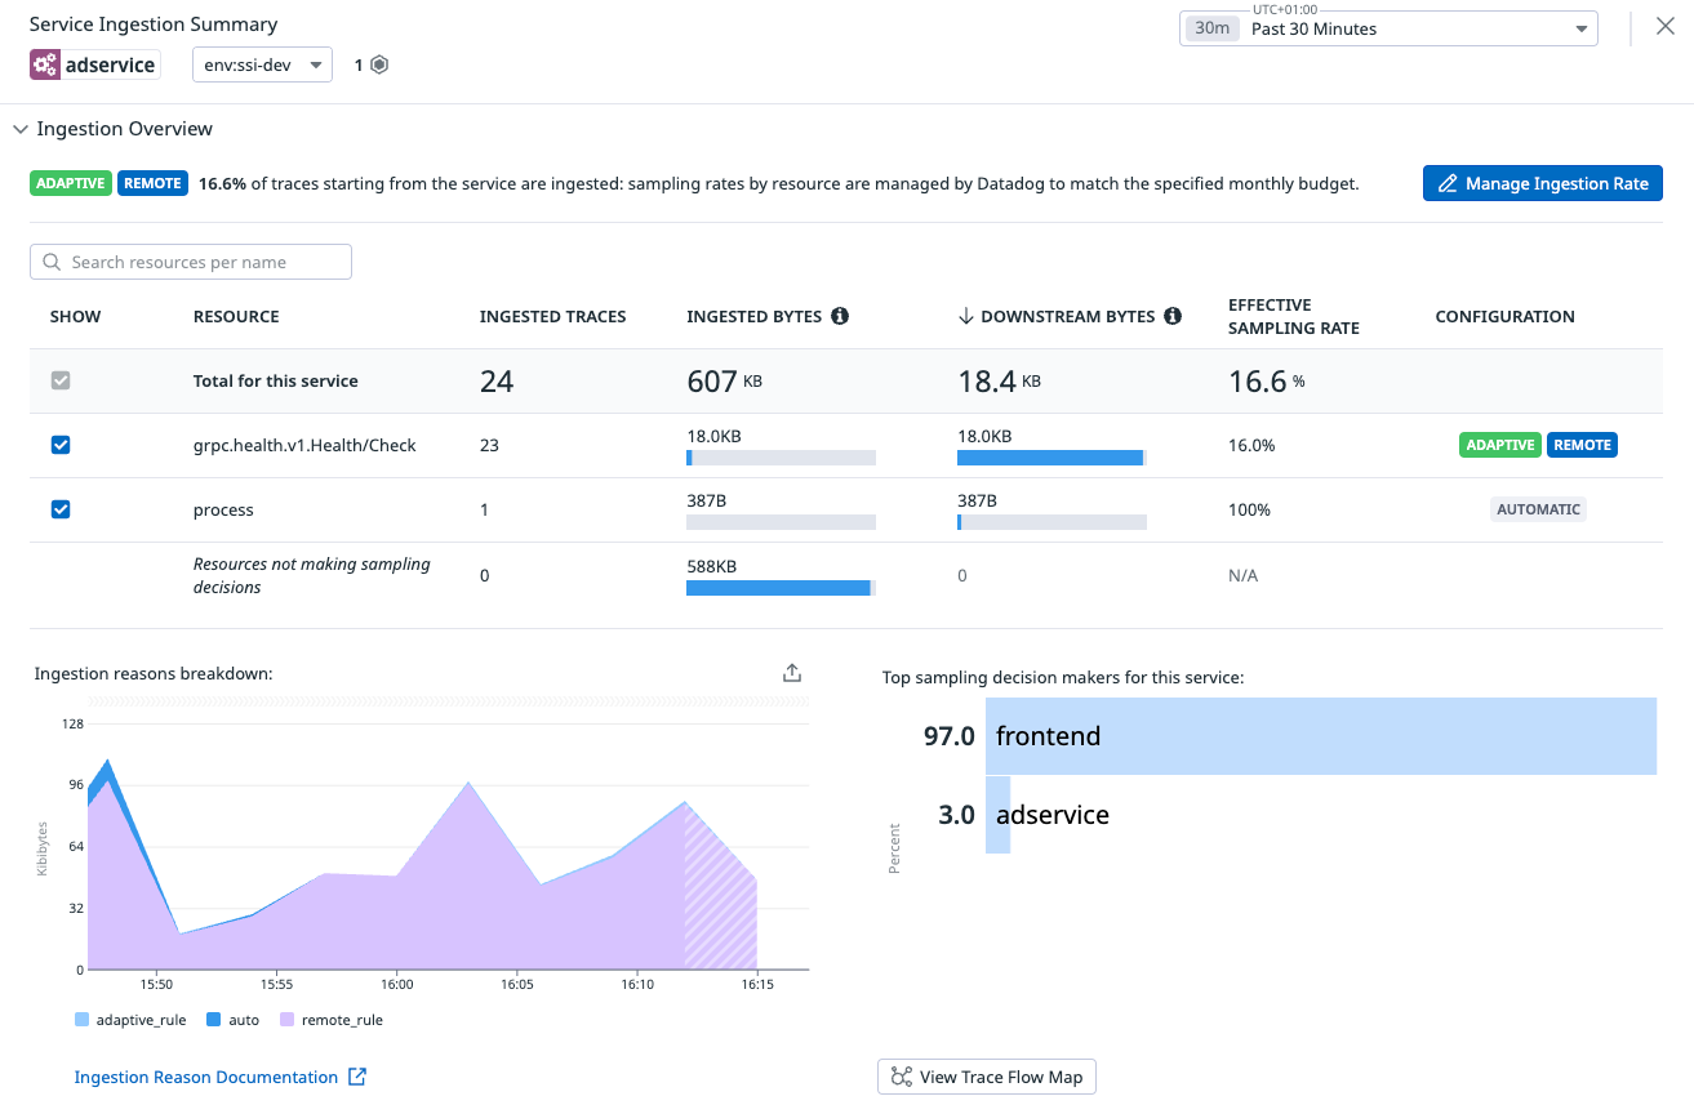
Task: Click the frontend sampling decision bar
Action: pyautogui.click(x=1300, y=736)
